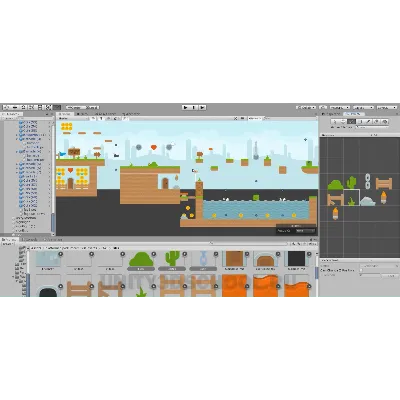Pick the bush tile in the Tile Palette
The image size is (400, 400).
[x=336, y=184]
